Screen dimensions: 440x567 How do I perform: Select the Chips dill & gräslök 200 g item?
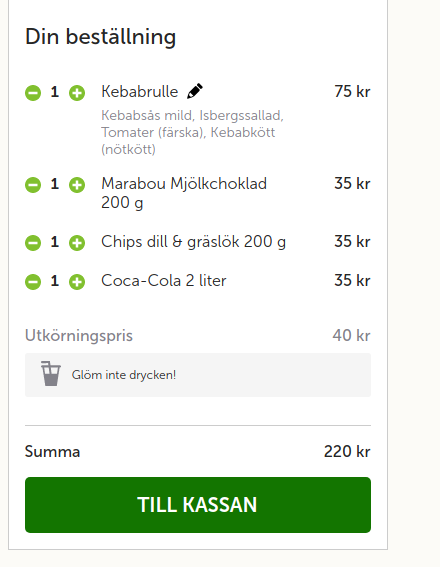tap(193, 242)
